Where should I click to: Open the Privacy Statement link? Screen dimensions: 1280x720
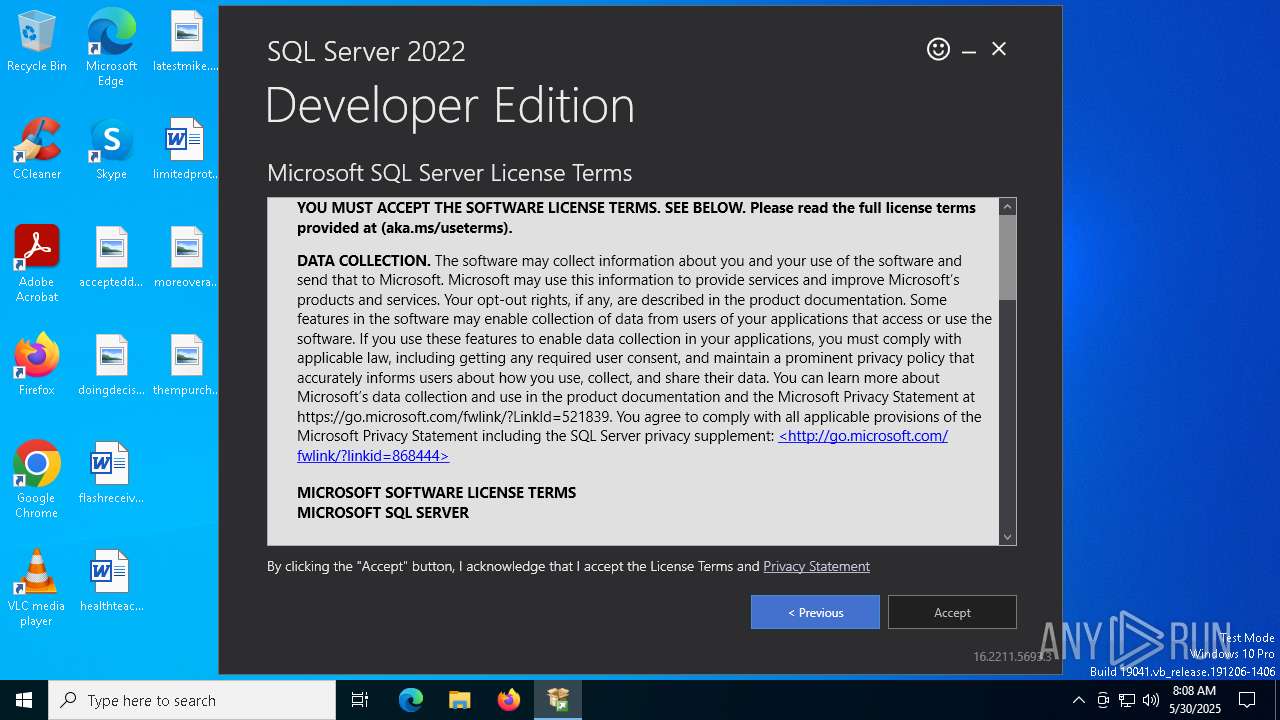coord(816,566)
